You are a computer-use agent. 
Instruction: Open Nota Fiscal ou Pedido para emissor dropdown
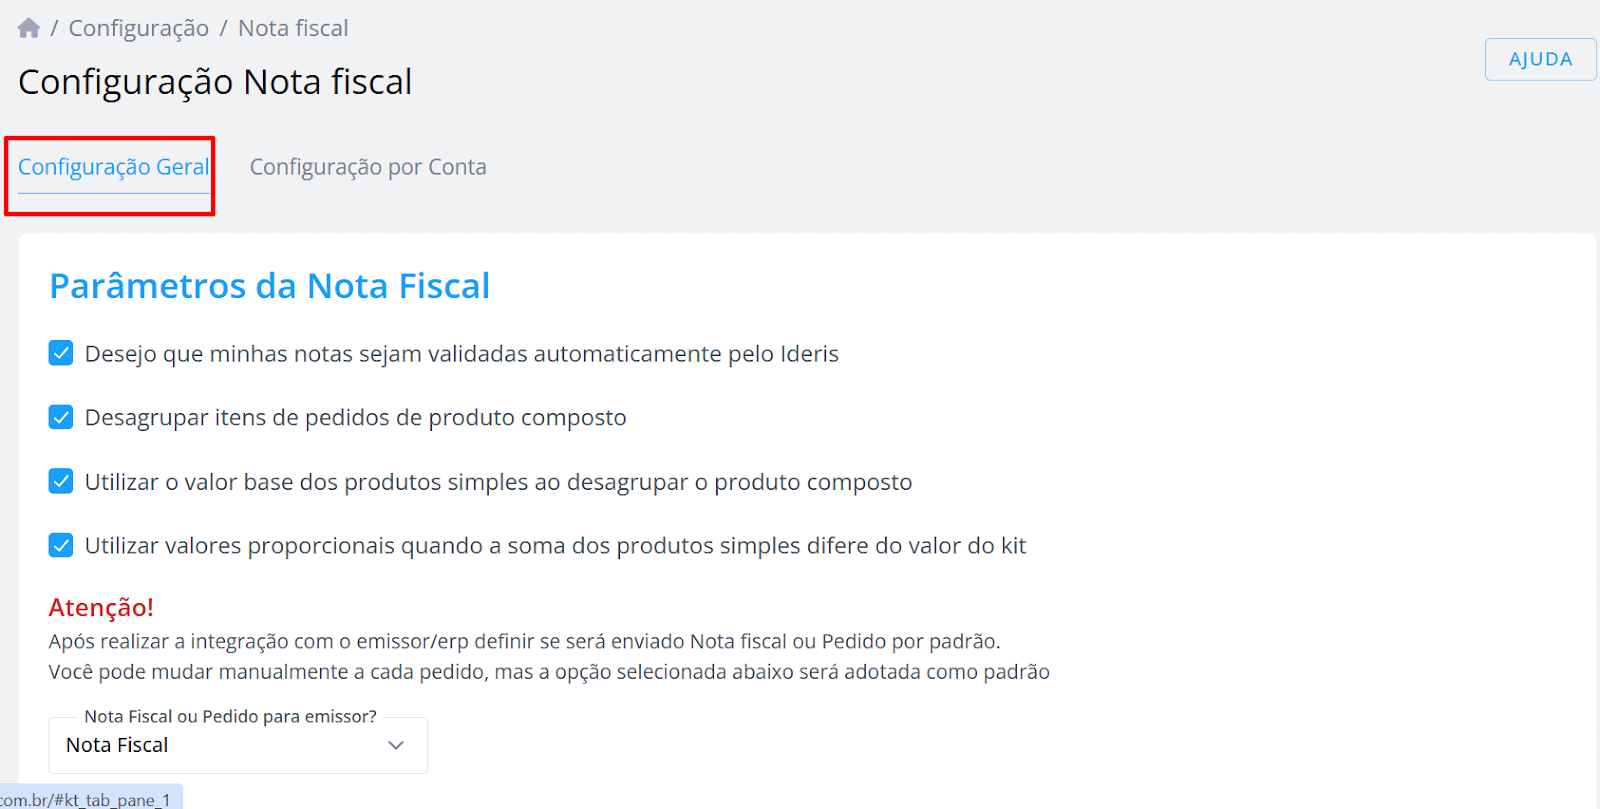(x=238, y=745)
